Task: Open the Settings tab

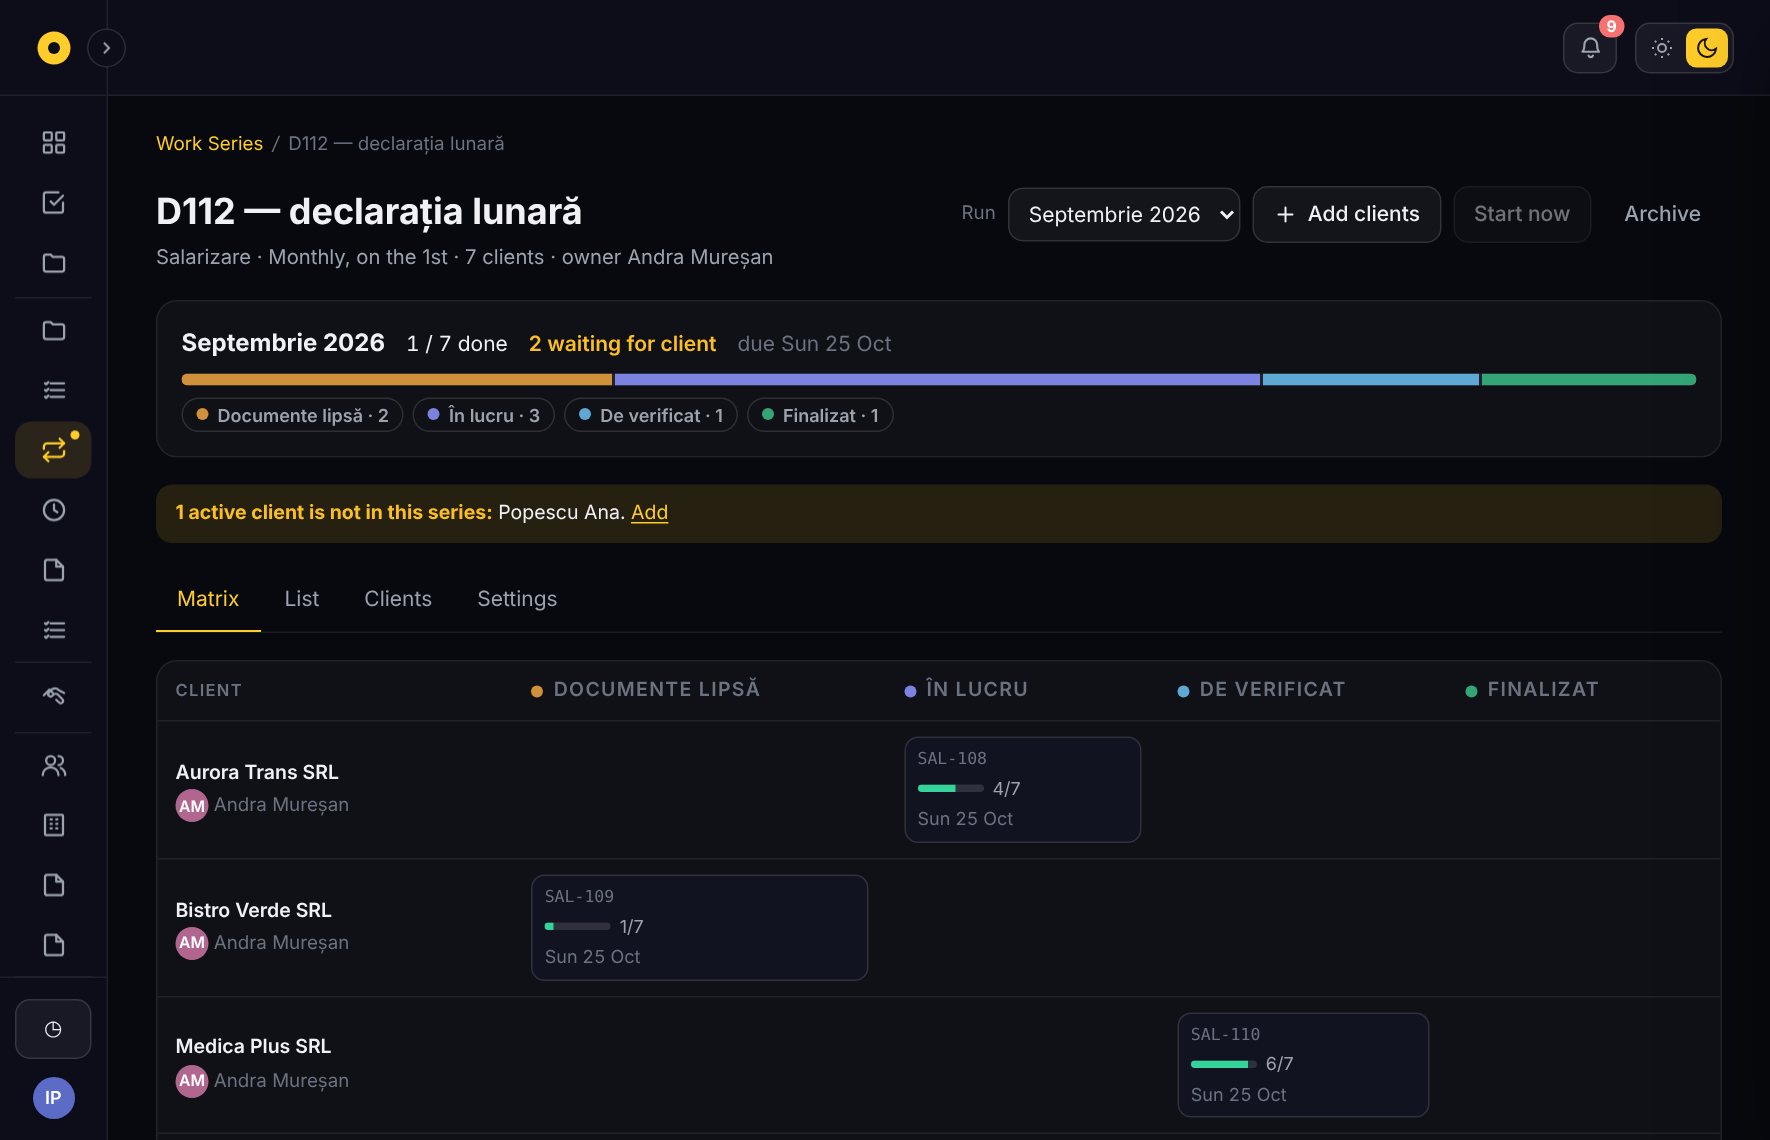Action: click(517, 599)
